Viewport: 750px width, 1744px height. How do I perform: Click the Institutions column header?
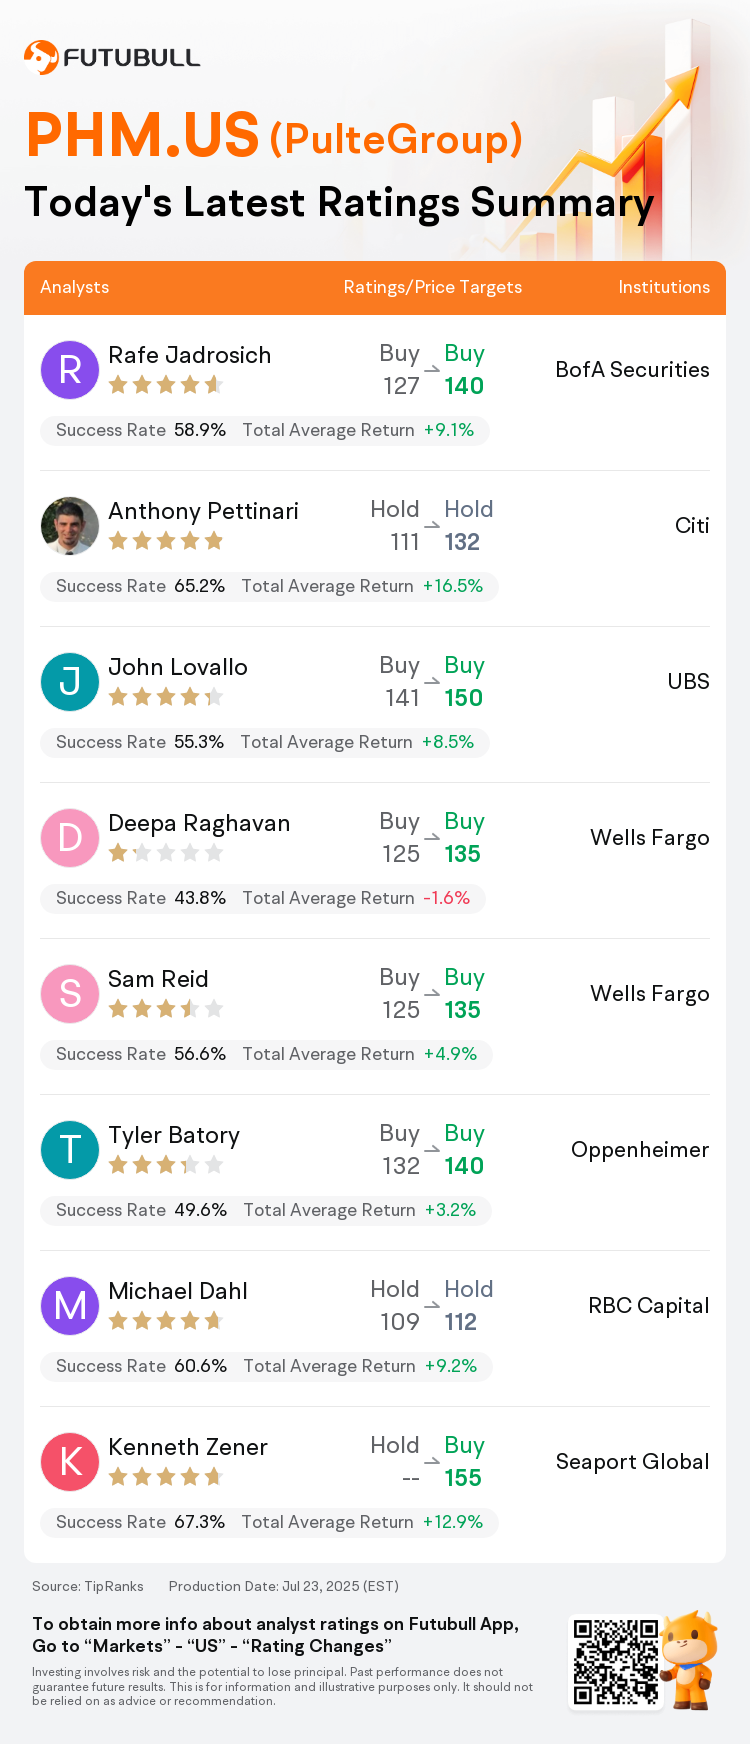(x=664, y=287)
